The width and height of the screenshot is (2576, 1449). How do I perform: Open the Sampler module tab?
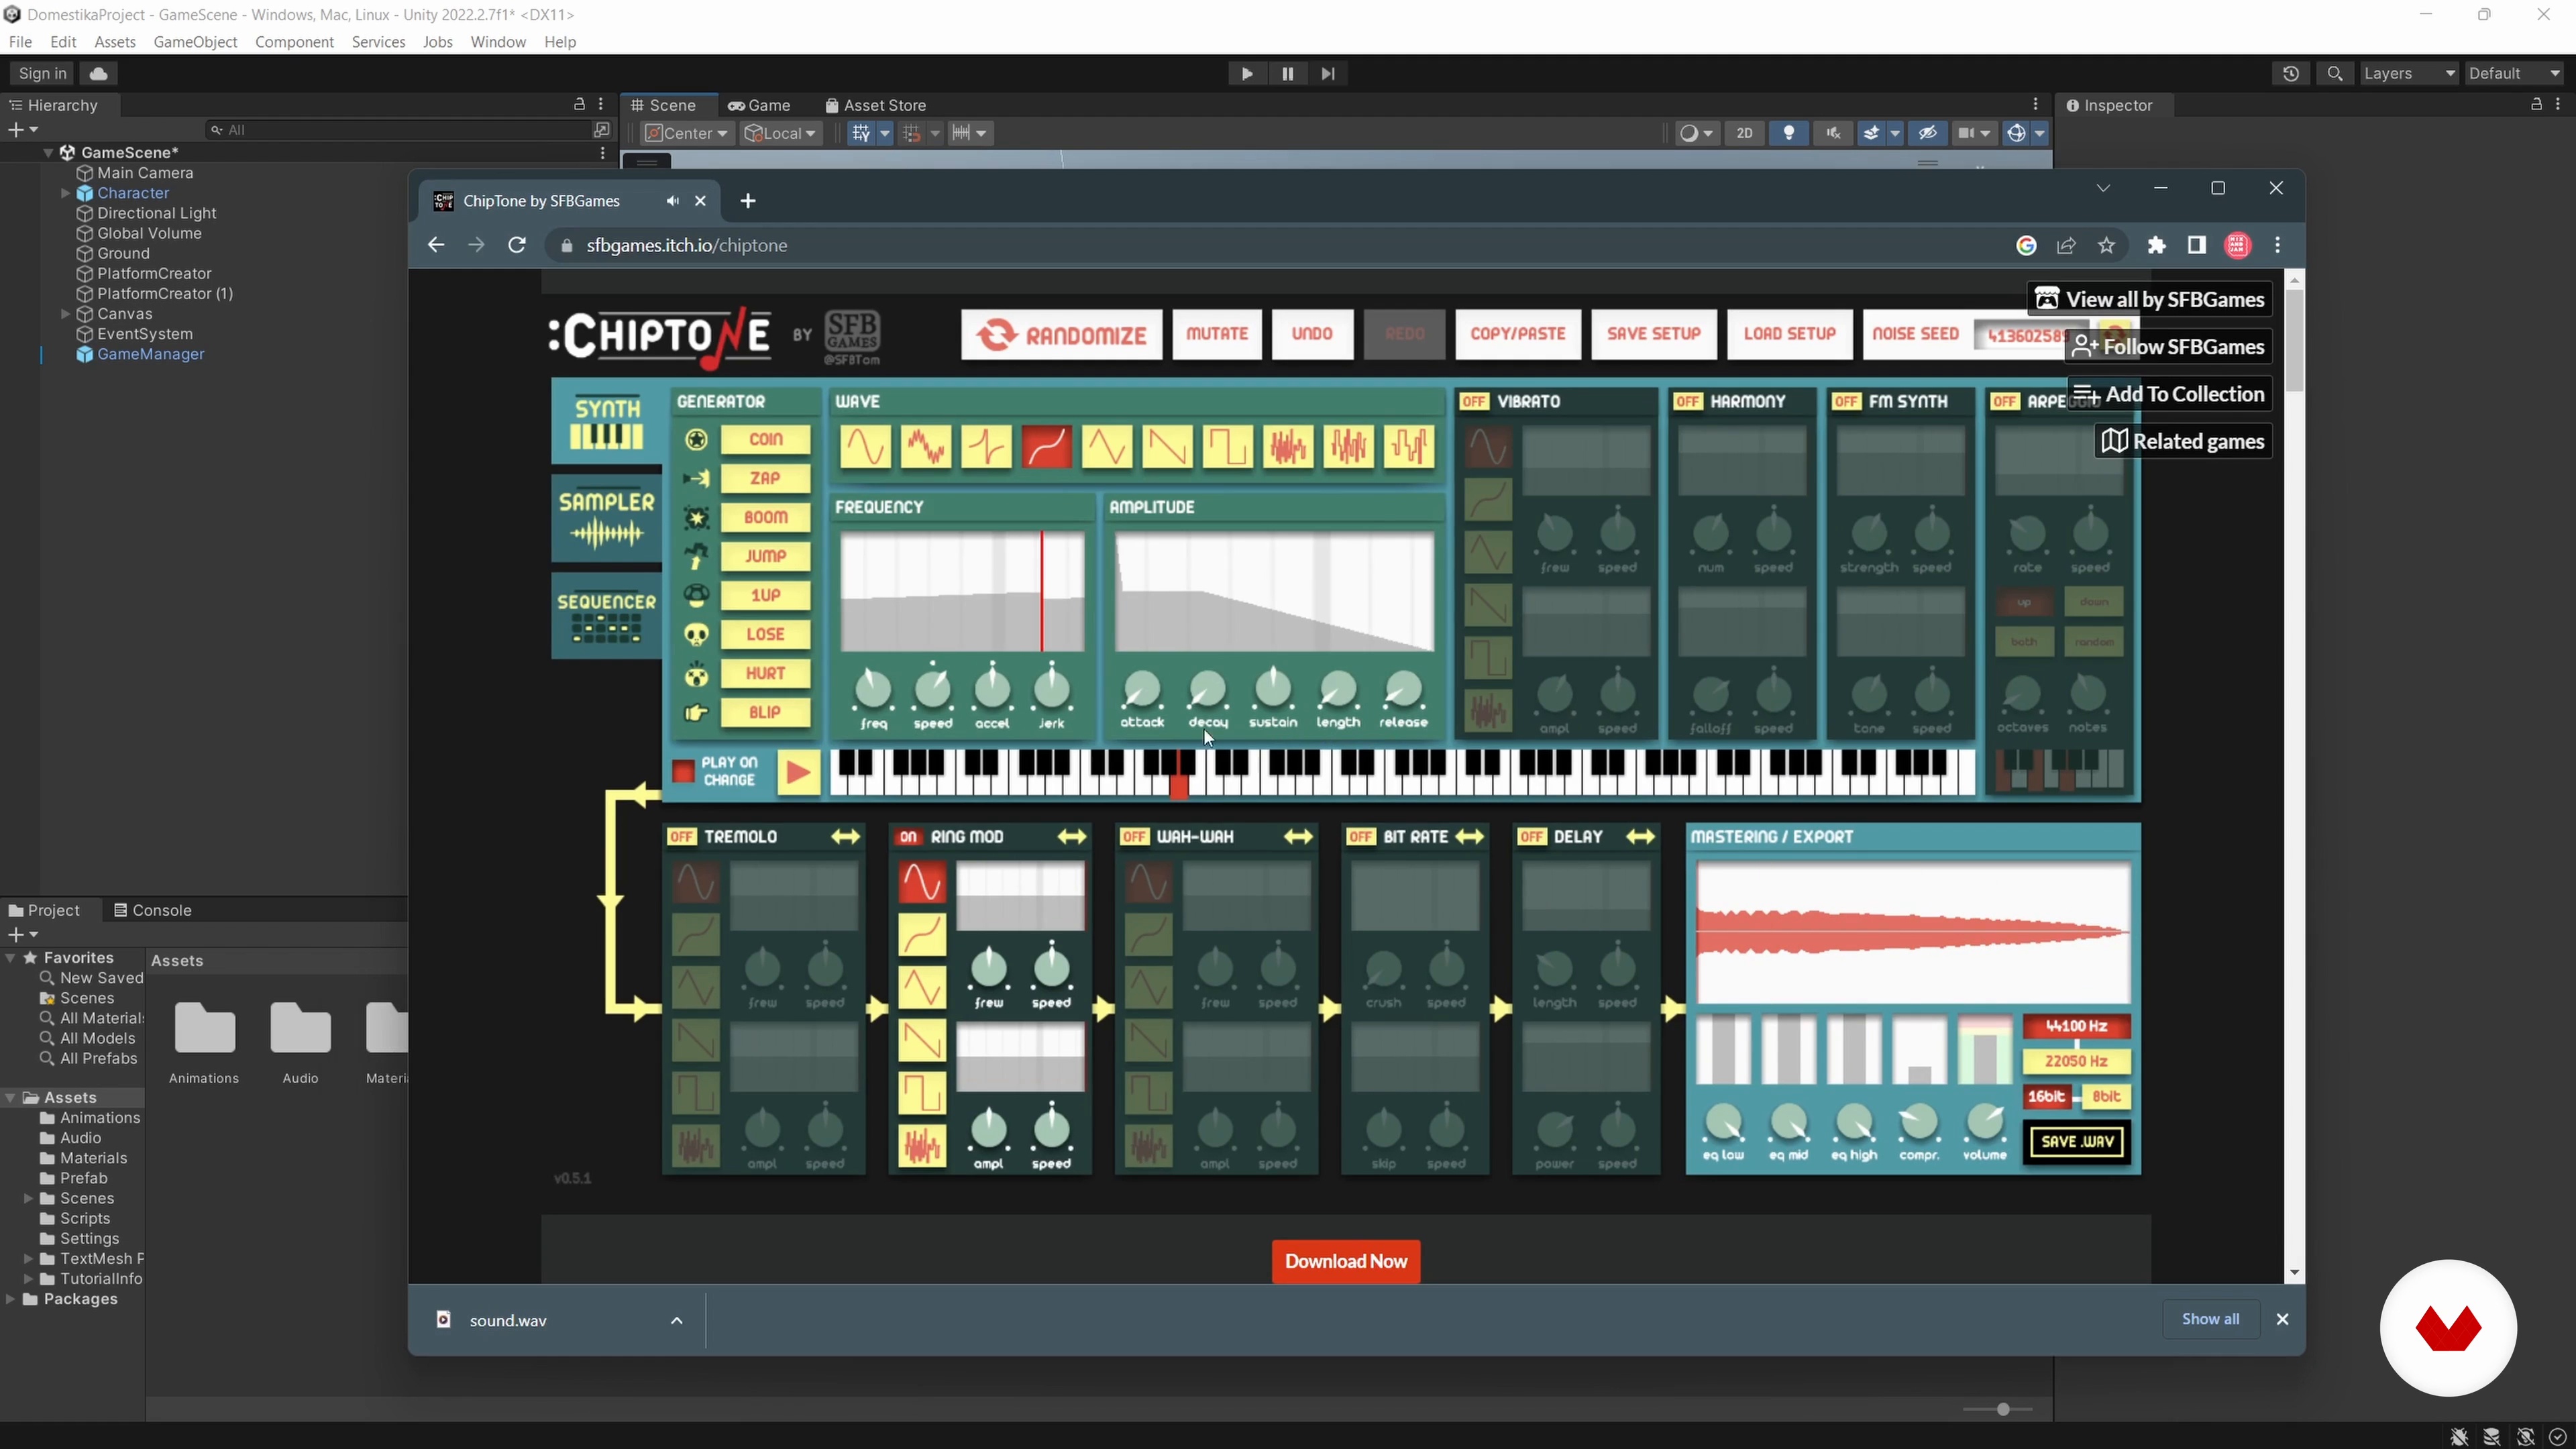coord(607,519)
